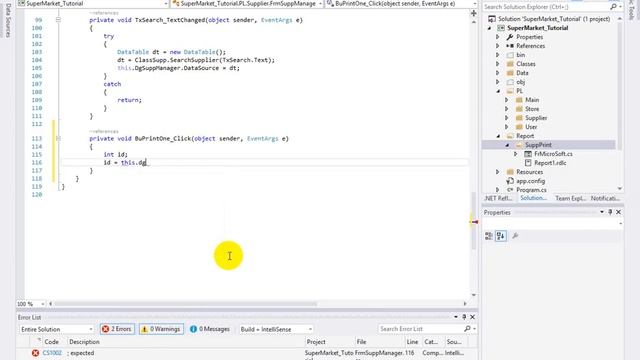This screenshot has width=640, height=360.
Task: Collapse the TxSearch_TextChanged method outline
Action: 58,20
